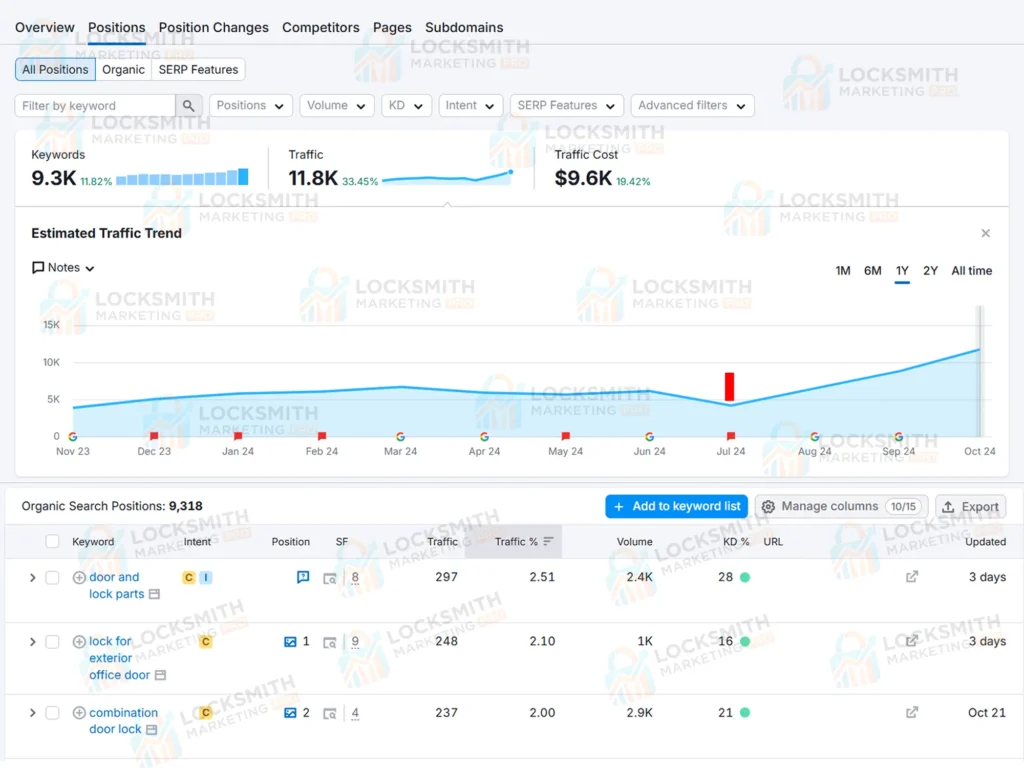1024x768 pixels.
Task: Click the plus icon next to lock for exterior office door
Action: point(79,642)
